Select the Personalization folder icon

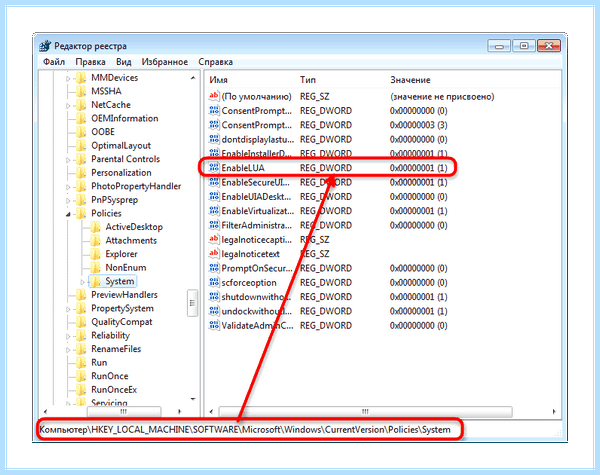pyautogui.click(x=81, y=173)
